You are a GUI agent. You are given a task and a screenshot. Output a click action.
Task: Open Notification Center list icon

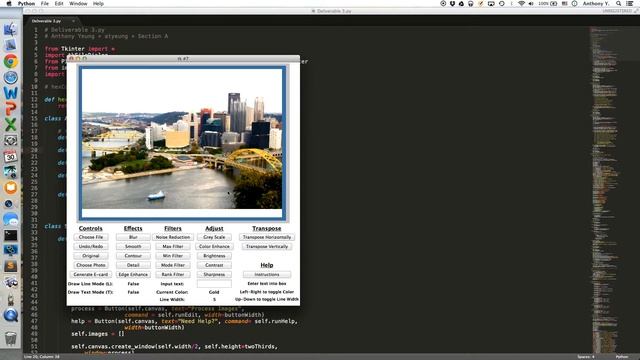[629, 4]
